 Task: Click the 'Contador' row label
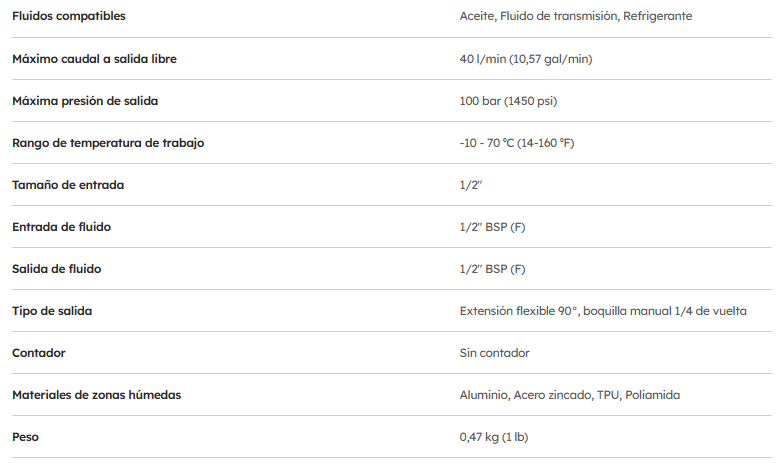pyautogui.click(x=38, y=353)
